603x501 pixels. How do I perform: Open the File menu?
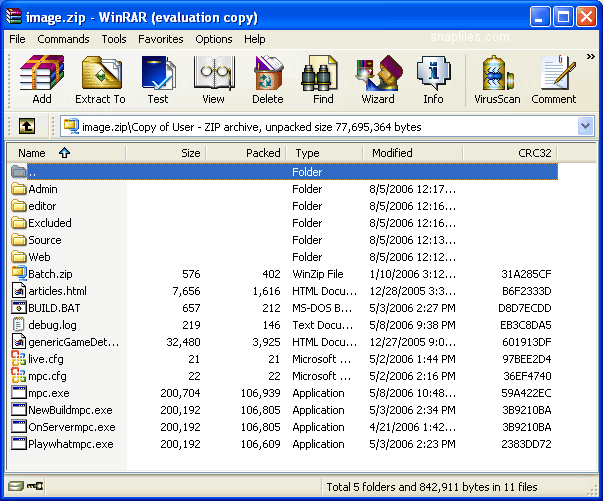tap(17, 39)
